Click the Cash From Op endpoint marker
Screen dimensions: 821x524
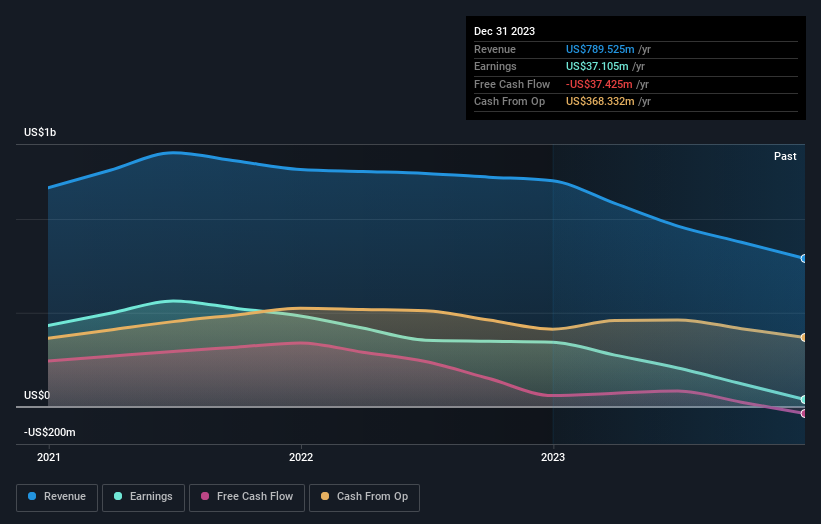pos(804,338)
